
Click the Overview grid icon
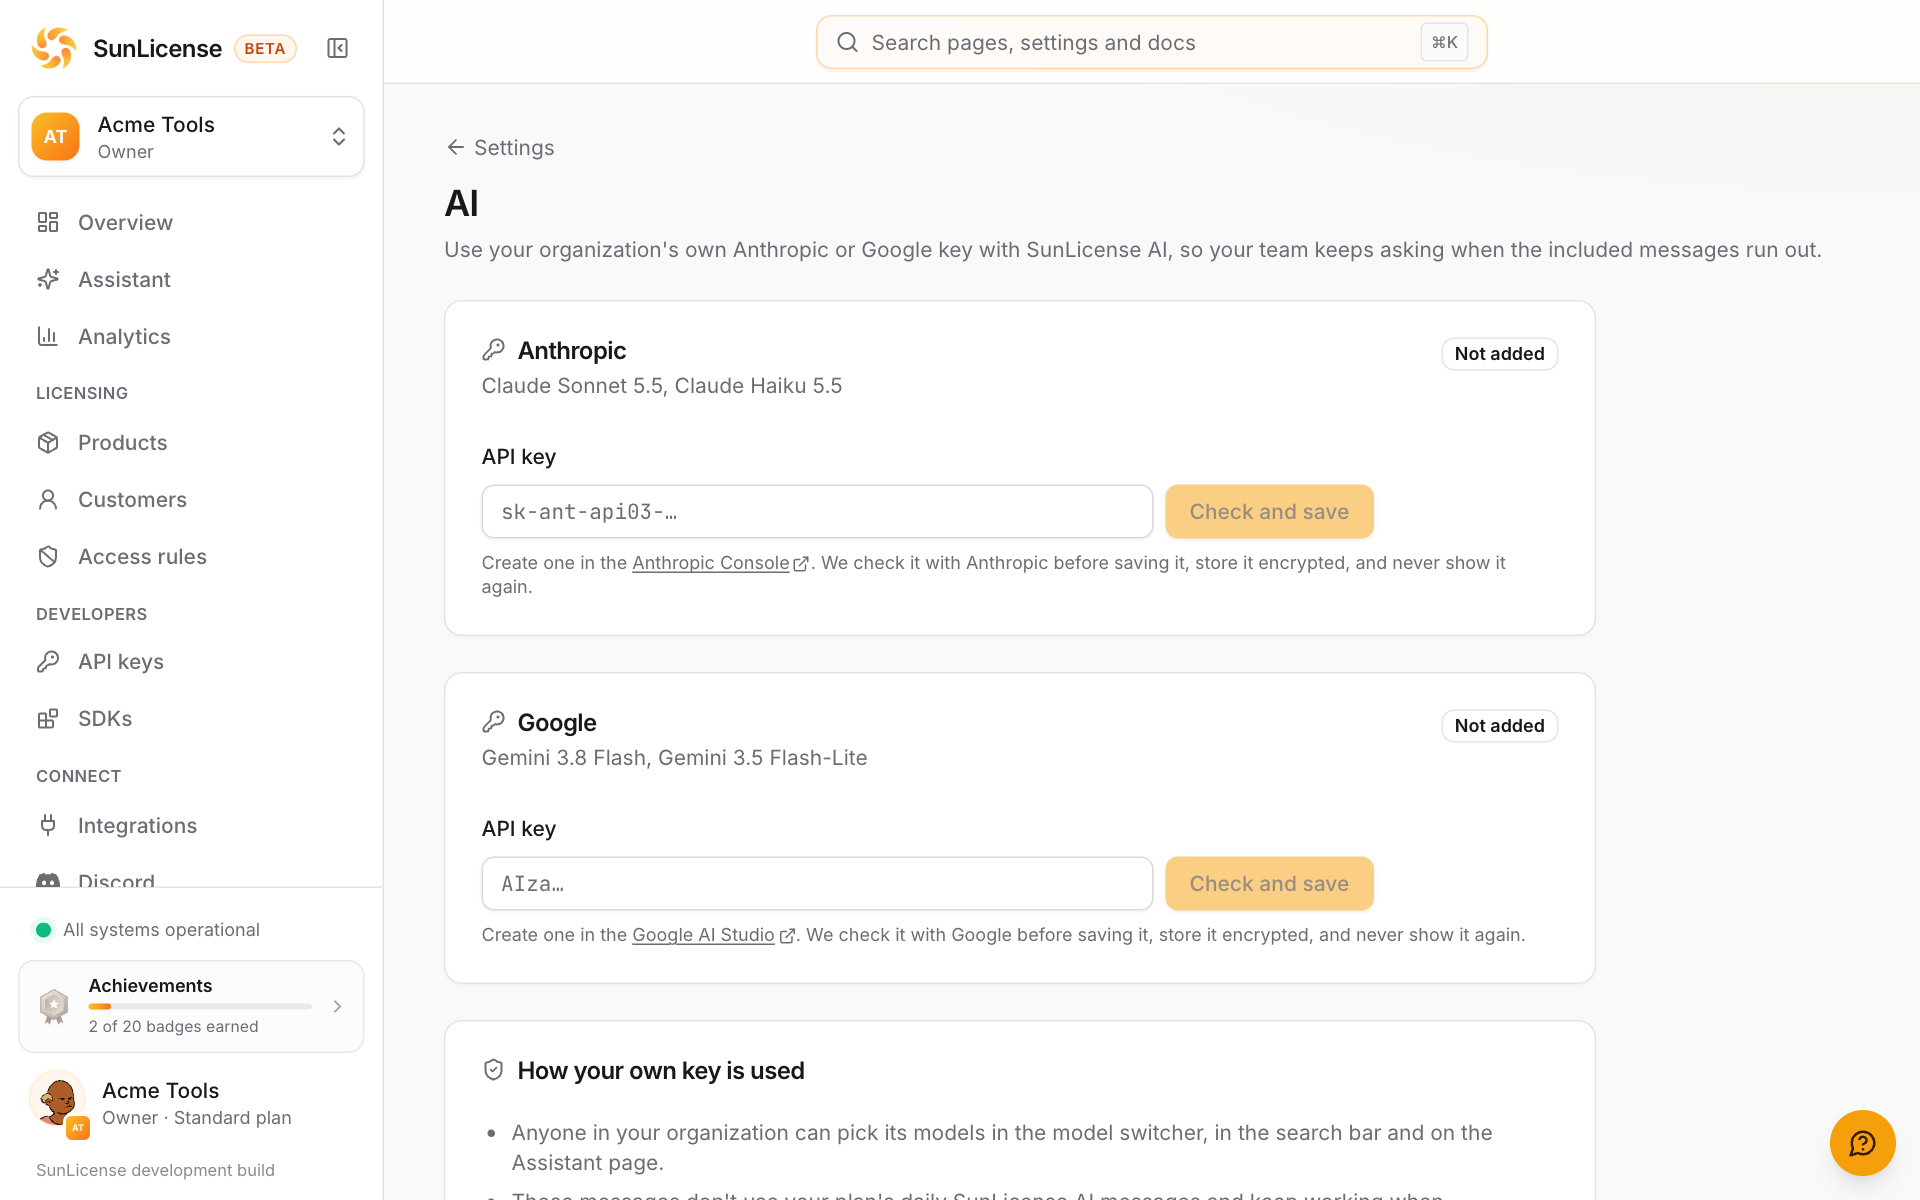pyautogui.click(x=48, y=222)
